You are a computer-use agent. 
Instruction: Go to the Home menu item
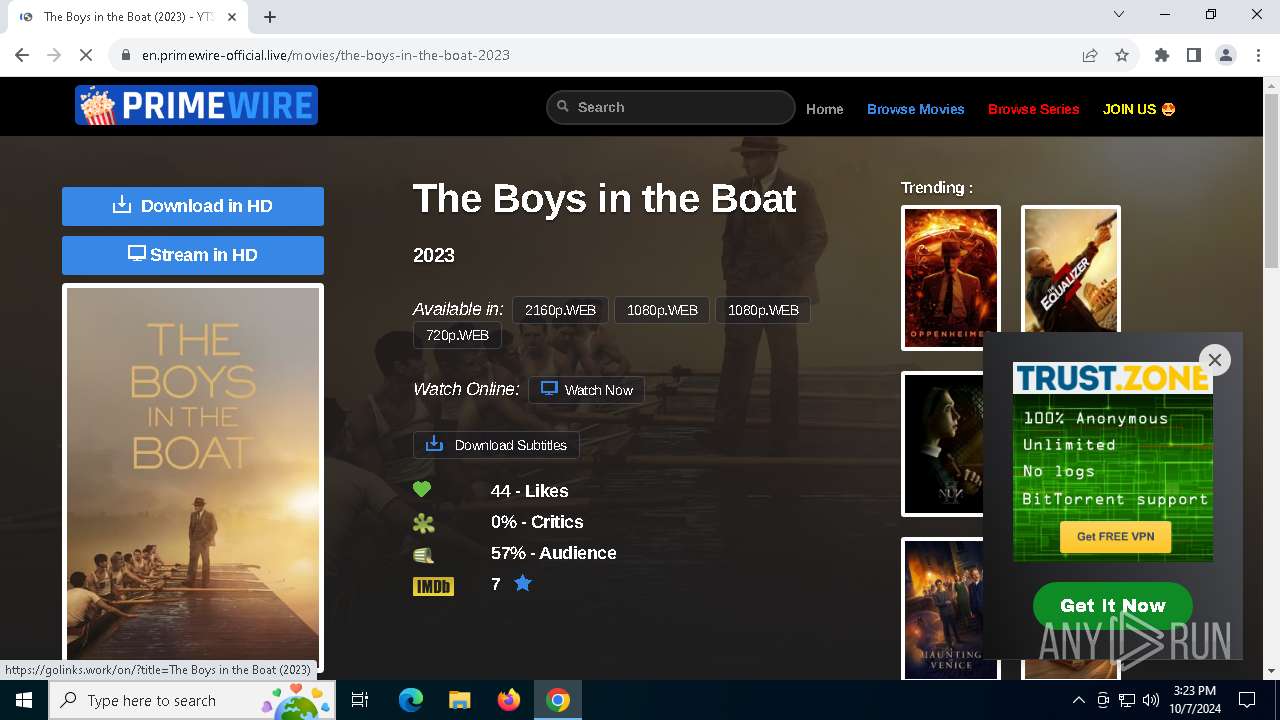(x=825, y=109)
